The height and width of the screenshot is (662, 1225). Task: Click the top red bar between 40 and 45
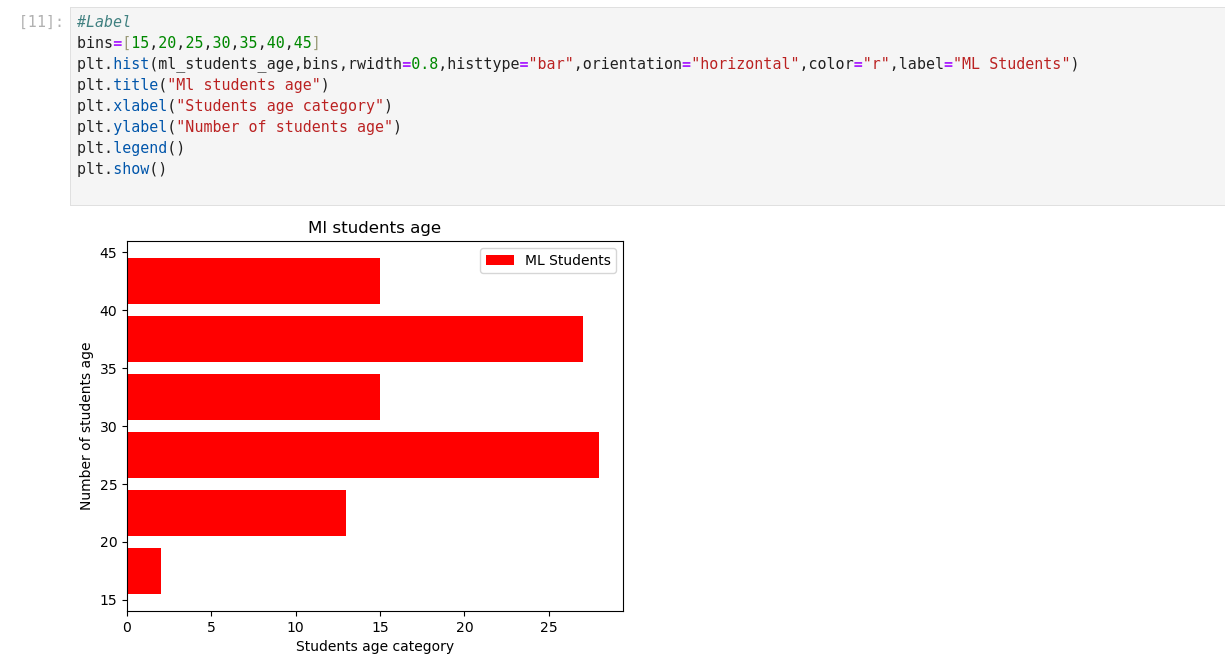[x=253, y=281]
